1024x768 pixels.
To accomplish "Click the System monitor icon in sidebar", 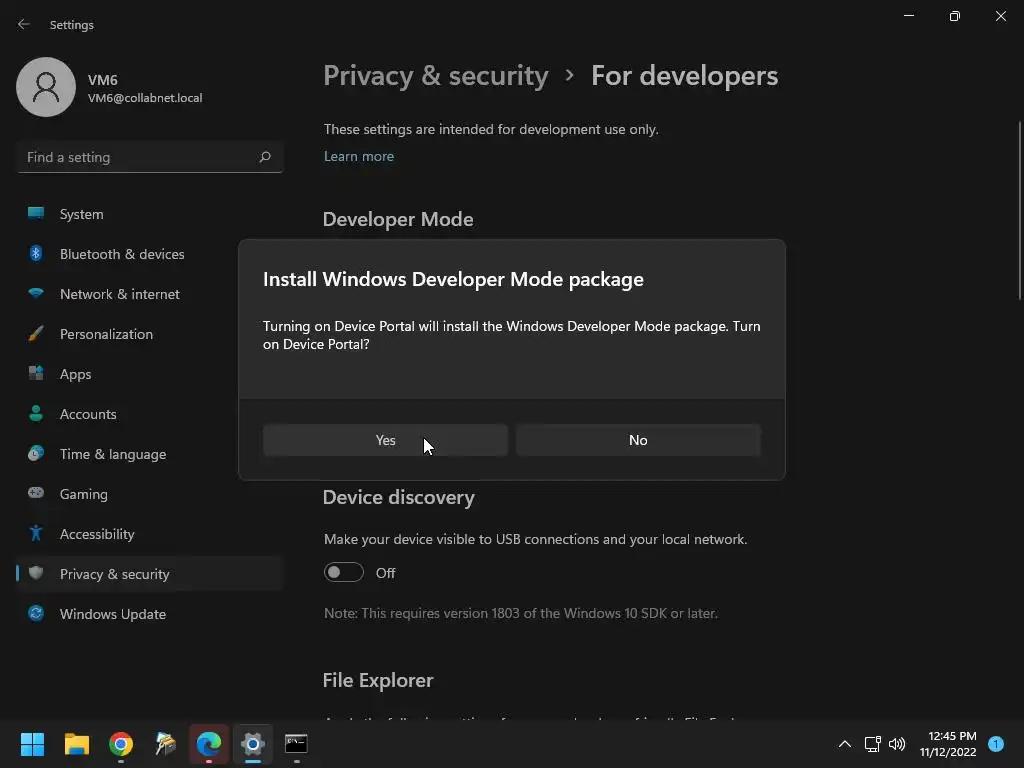I will [36, 213].
